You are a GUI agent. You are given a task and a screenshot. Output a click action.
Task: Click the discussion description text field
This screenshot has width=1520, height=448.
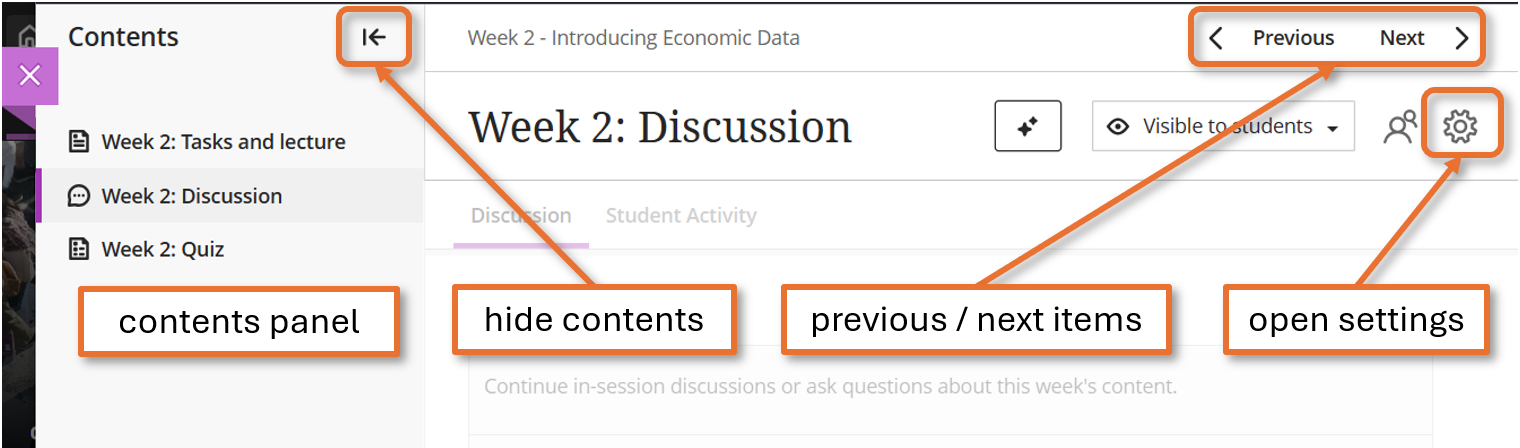830,386
